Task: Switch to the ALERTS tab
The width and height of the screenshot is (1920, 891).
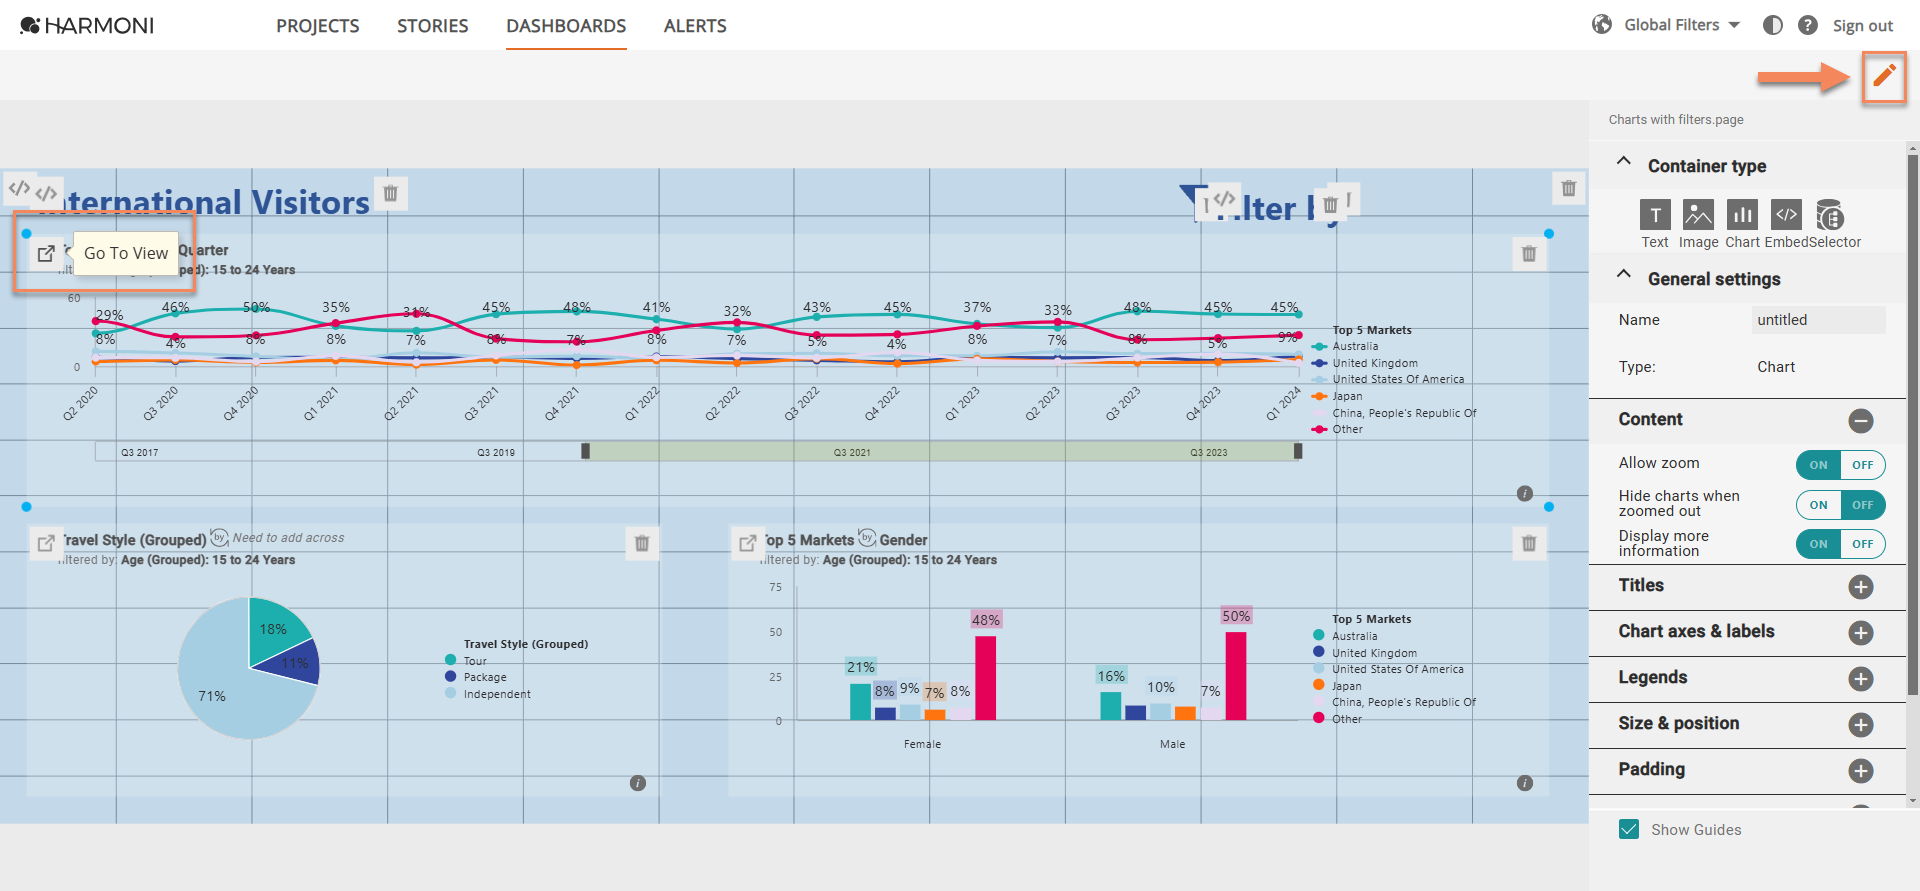Action: (695, 26)
